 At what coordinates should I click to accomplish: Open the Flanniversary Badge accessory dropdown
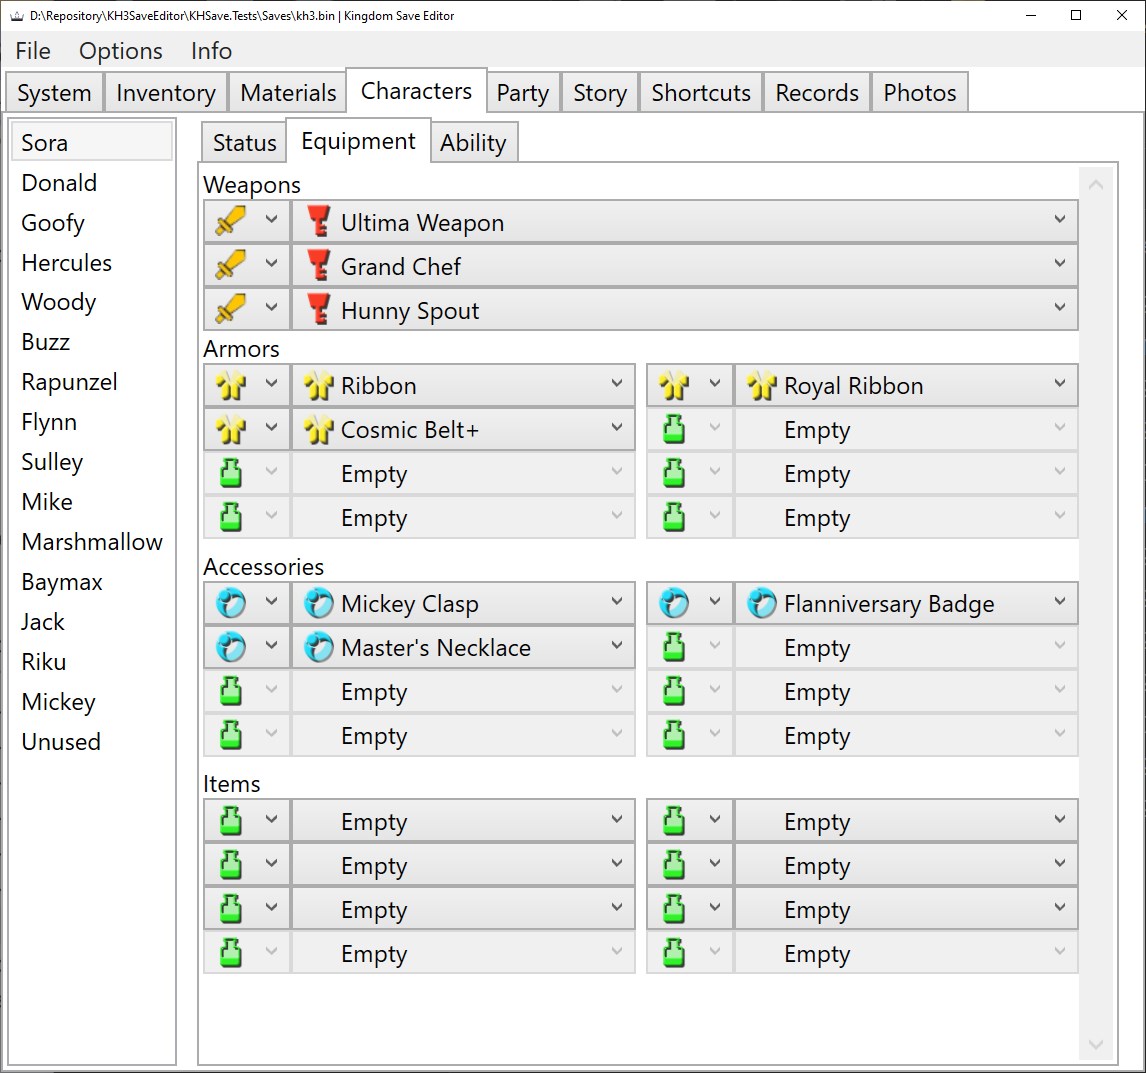click(906, 604)
